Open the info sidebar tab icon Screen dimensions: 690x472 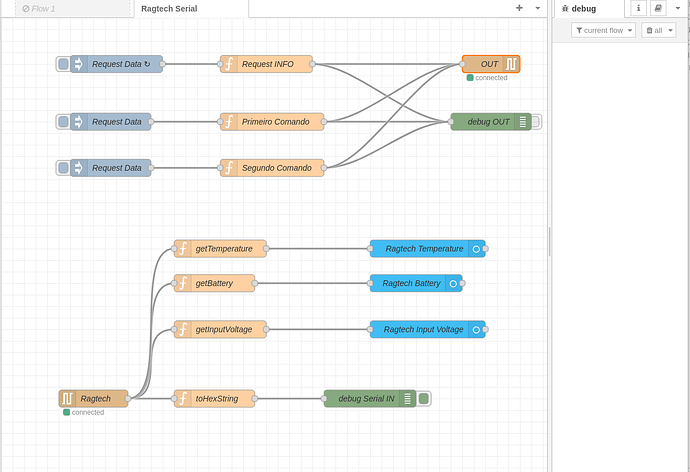point(639,8)
